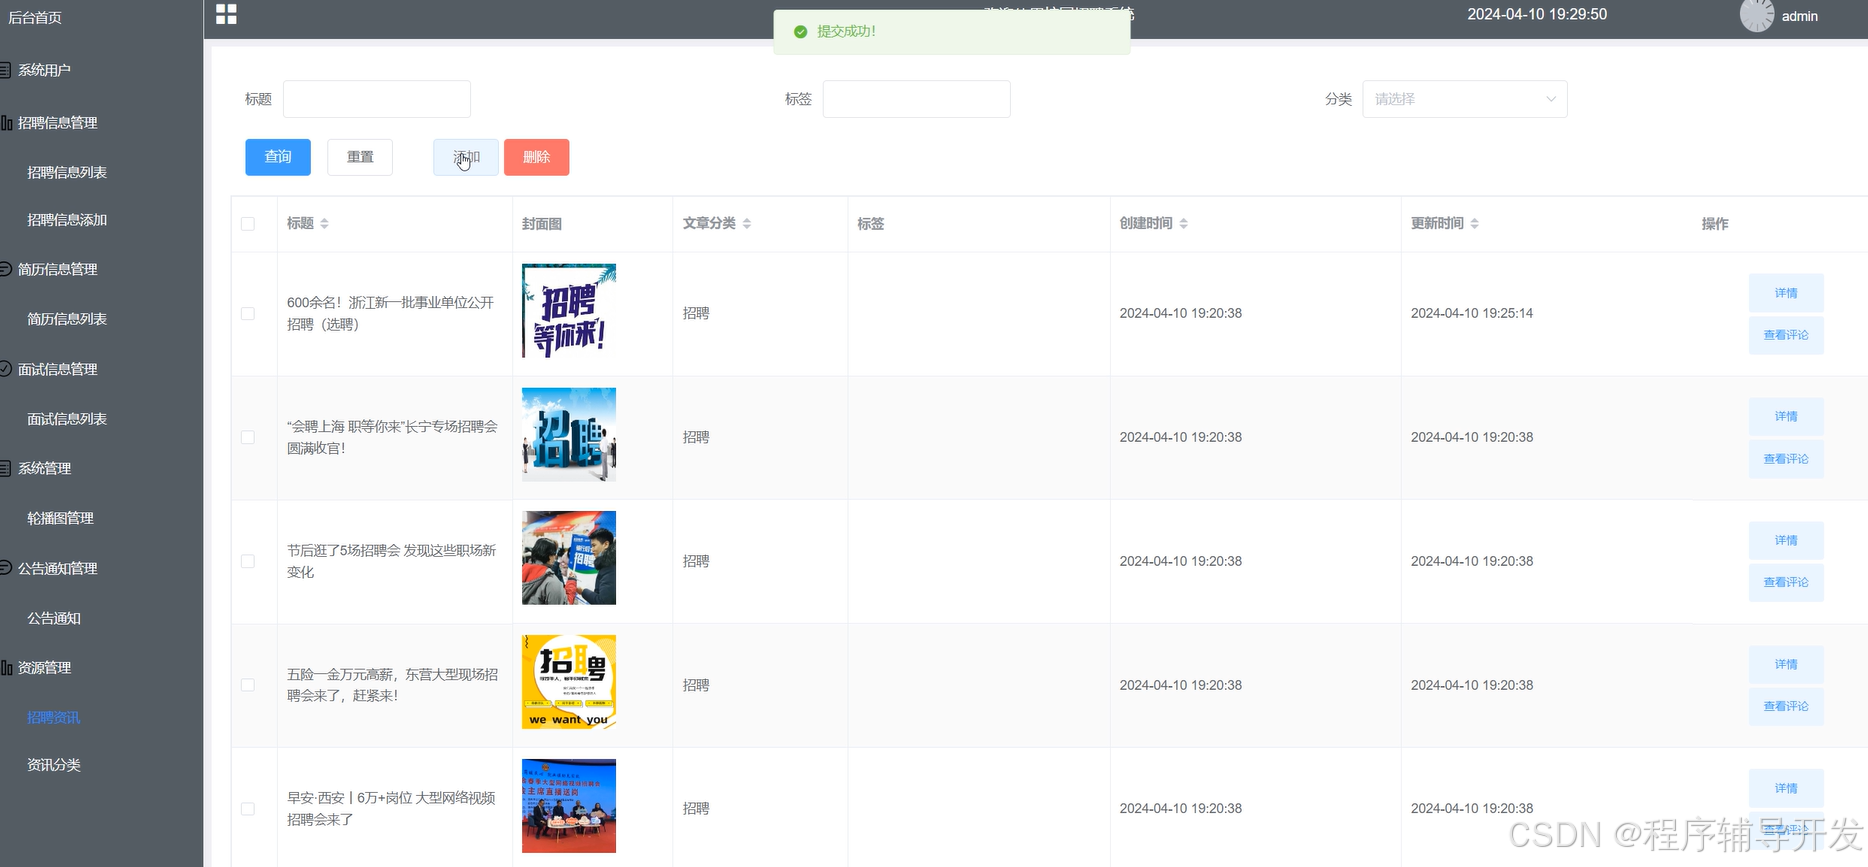The image size is (1868, 867).
Task: Click the 系统管理 sidebar icon
Action: click(6, 468)
